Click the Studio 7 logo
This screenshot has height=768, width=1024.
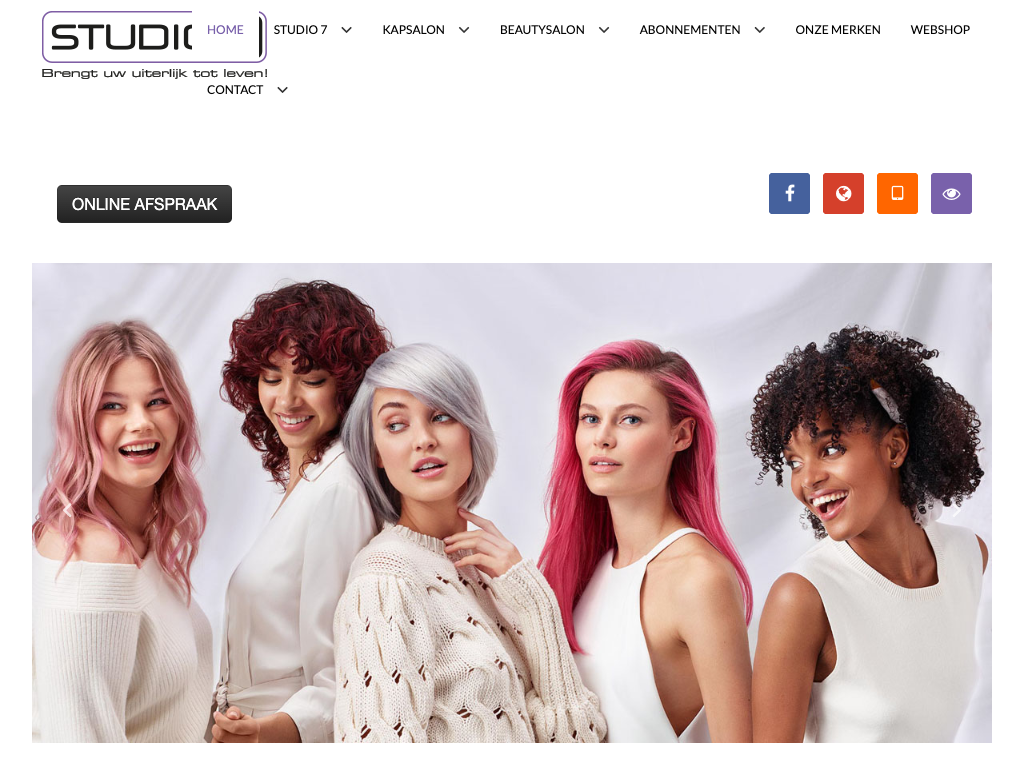(x=154, y=45)
